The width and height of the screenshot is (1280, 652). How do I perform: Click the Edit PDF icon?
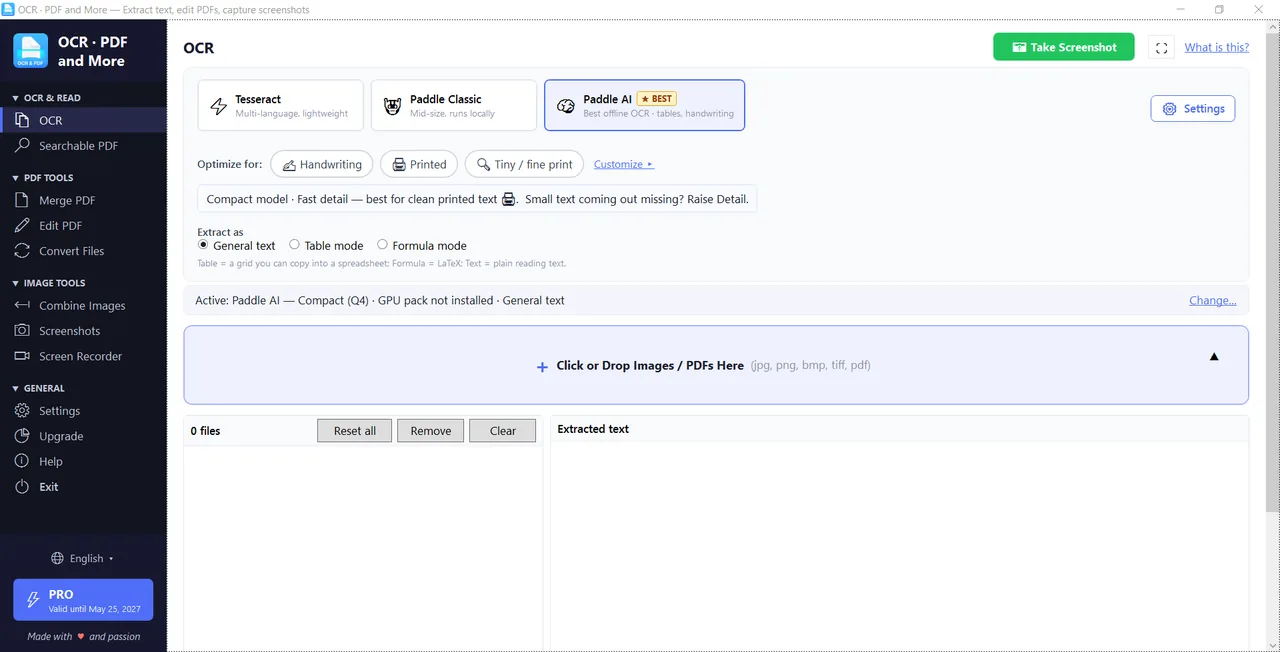(x=23, y=226)
